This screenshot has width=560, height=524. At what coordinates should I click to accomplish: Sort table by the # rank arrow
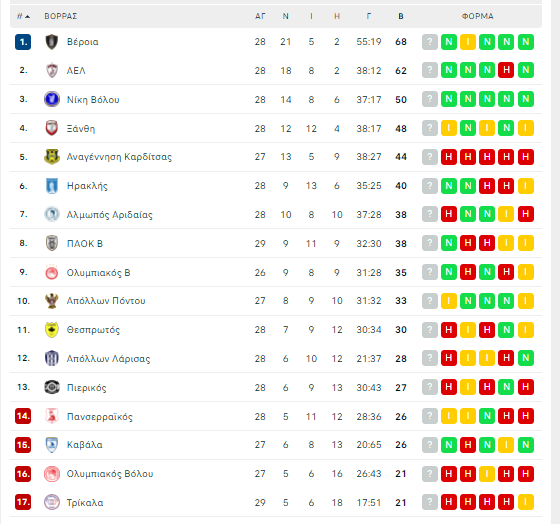tap(24, 16)
